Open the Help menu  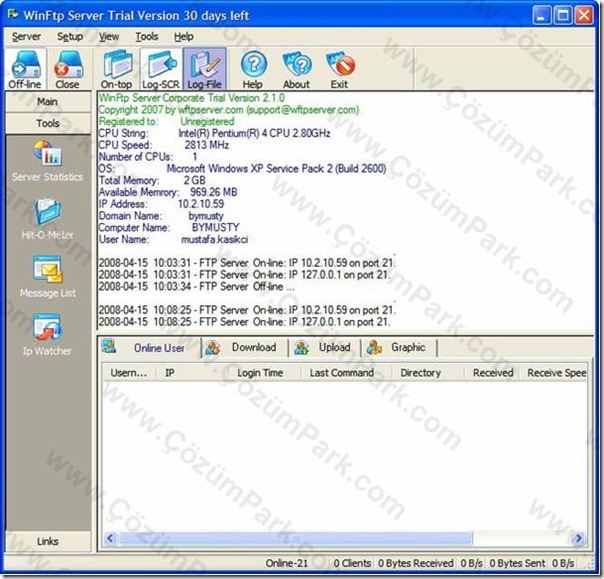pyautogui.click(x=183, y=37)
